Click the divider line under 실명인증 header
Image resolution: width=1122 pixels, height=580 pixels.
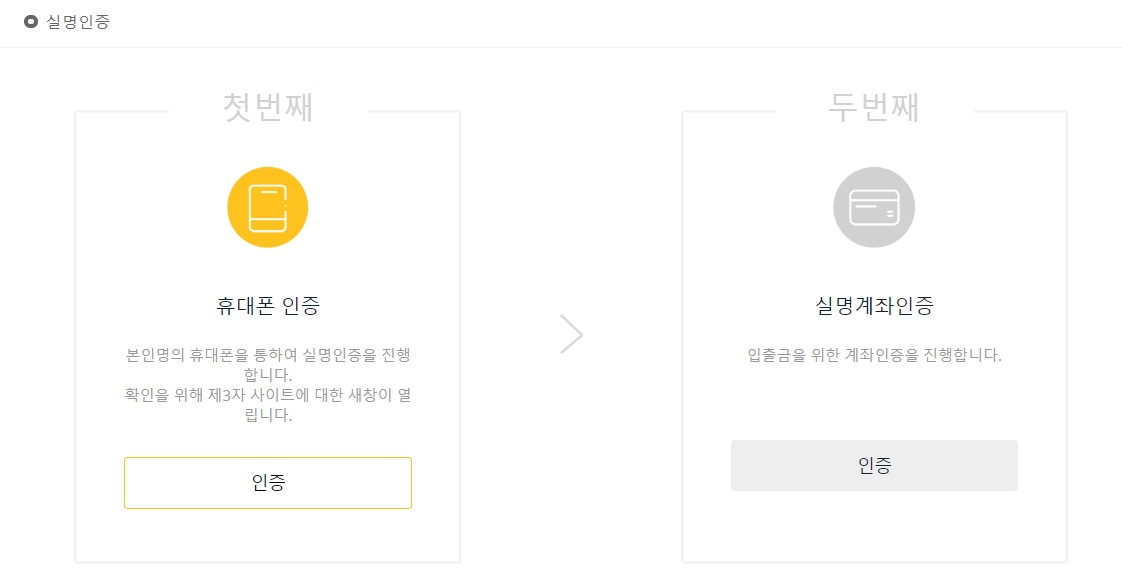[x=561, y=47]
